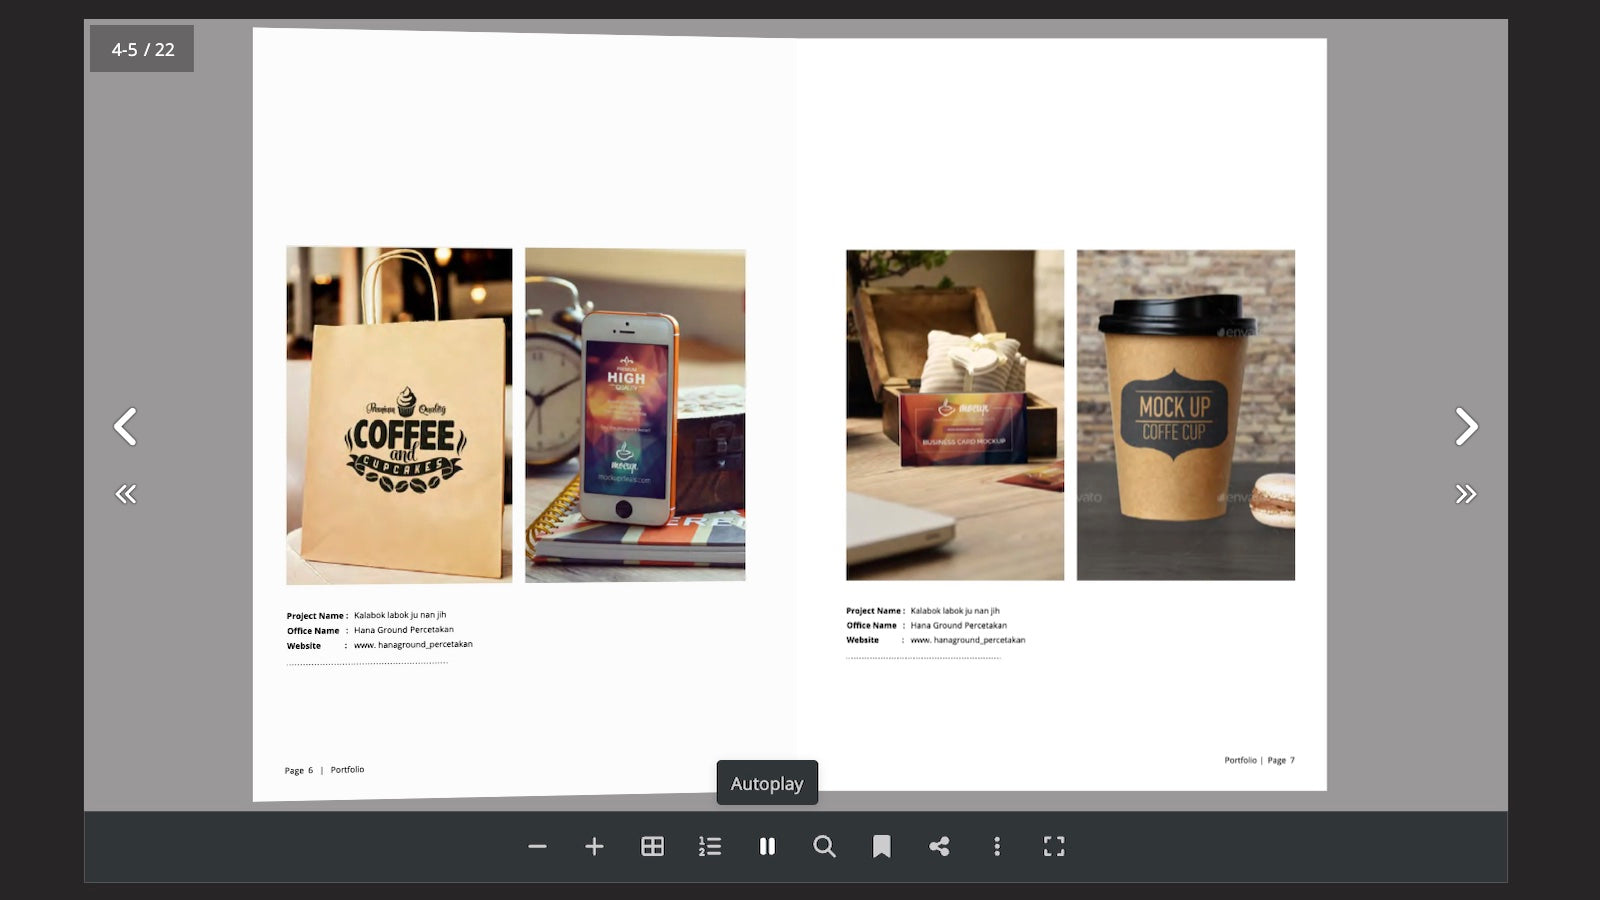Viewport: 1600px width, 900px height.
Task: Toggle fullscreen view
Action: coord(1053,846)
